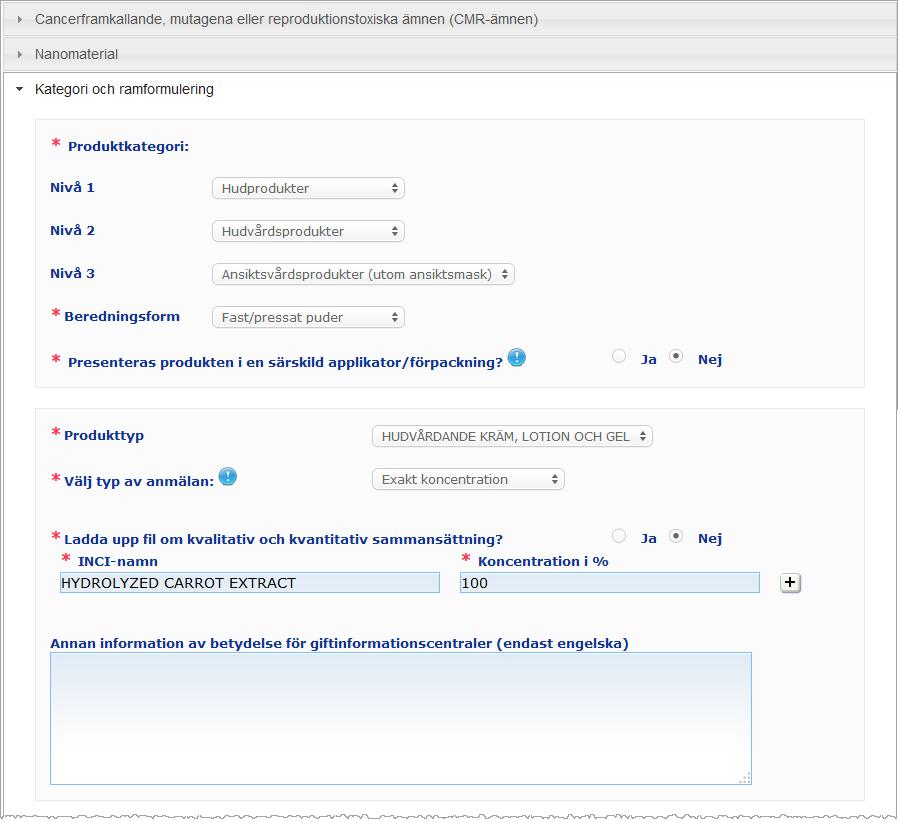
Task: Expand the Nanomaterial section
Action: point(450,54)
